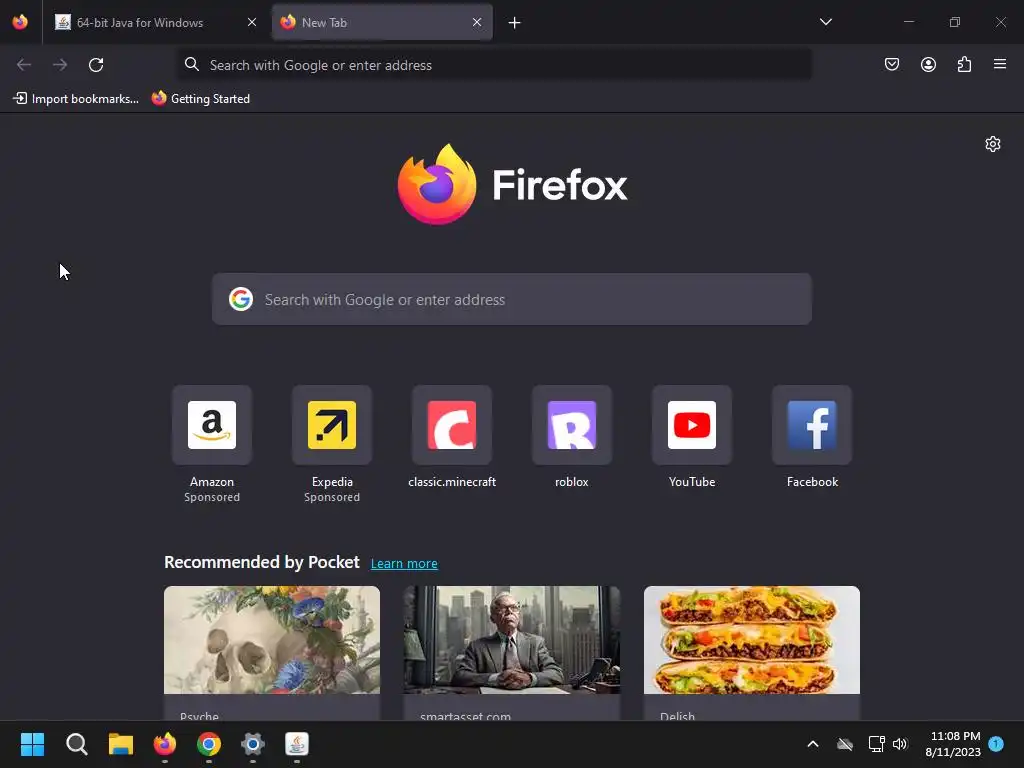This screenshot has width=1024, height=768.
Task: Launch Google Chrome from taskbar
Action: click(x=209, y=744)
